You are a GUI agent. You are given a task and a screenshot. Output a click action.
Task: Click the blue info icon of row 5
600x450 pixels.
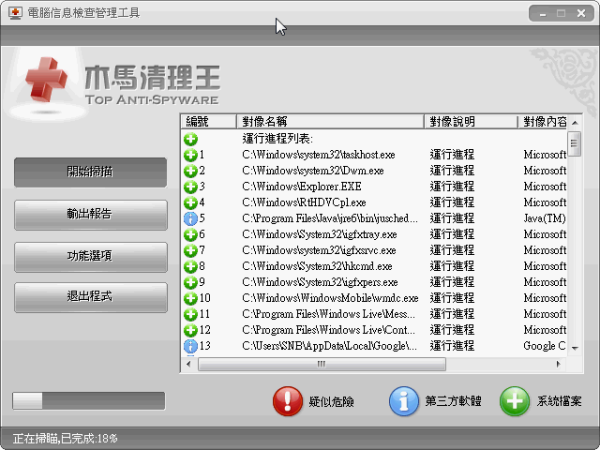(x=191, y=218)
